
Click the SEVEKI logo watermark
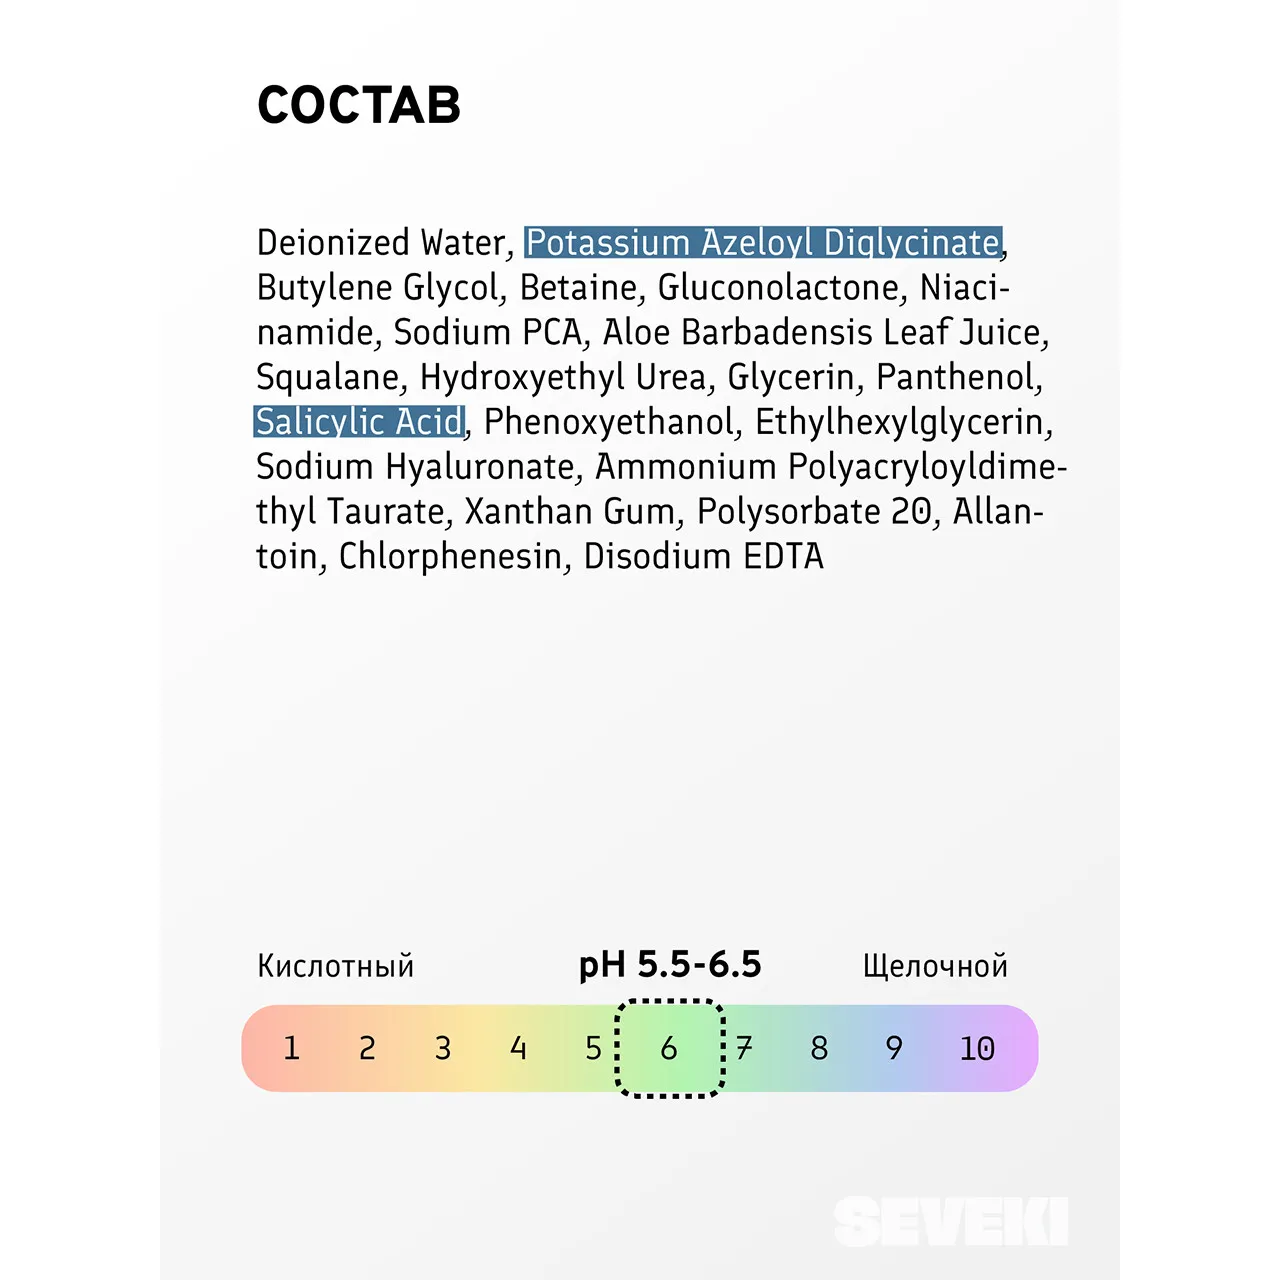click(950, 1221)
